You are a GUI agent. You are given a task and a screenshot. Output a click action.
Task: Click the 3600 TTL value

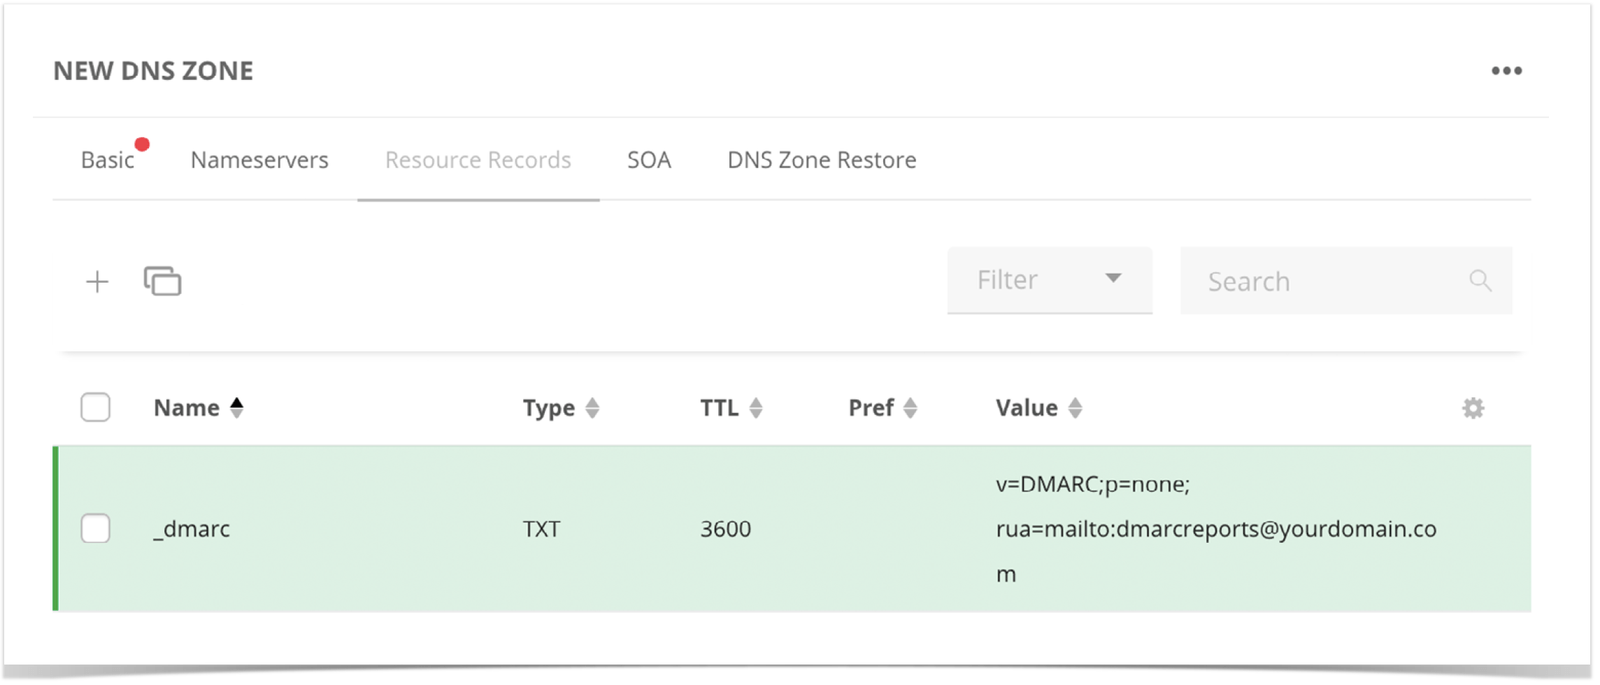click(x=725, y=529)
